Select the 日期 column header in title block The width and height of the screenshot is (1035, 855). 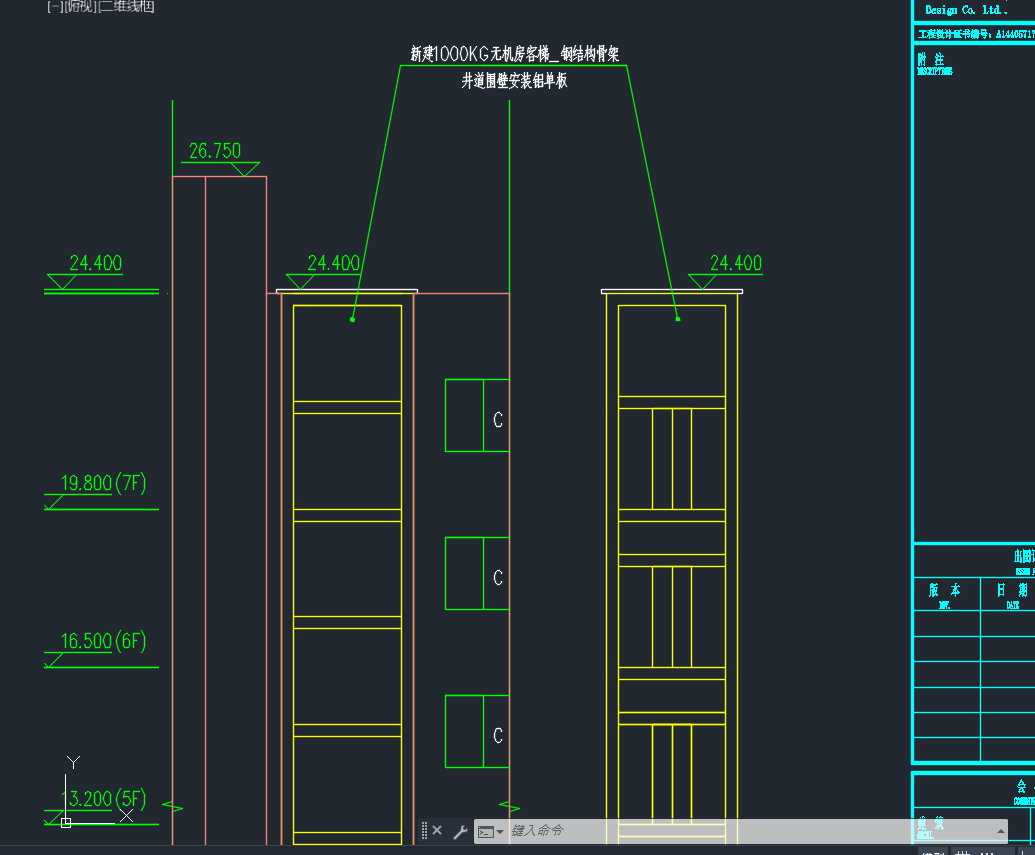click(x=1012, y=590)
